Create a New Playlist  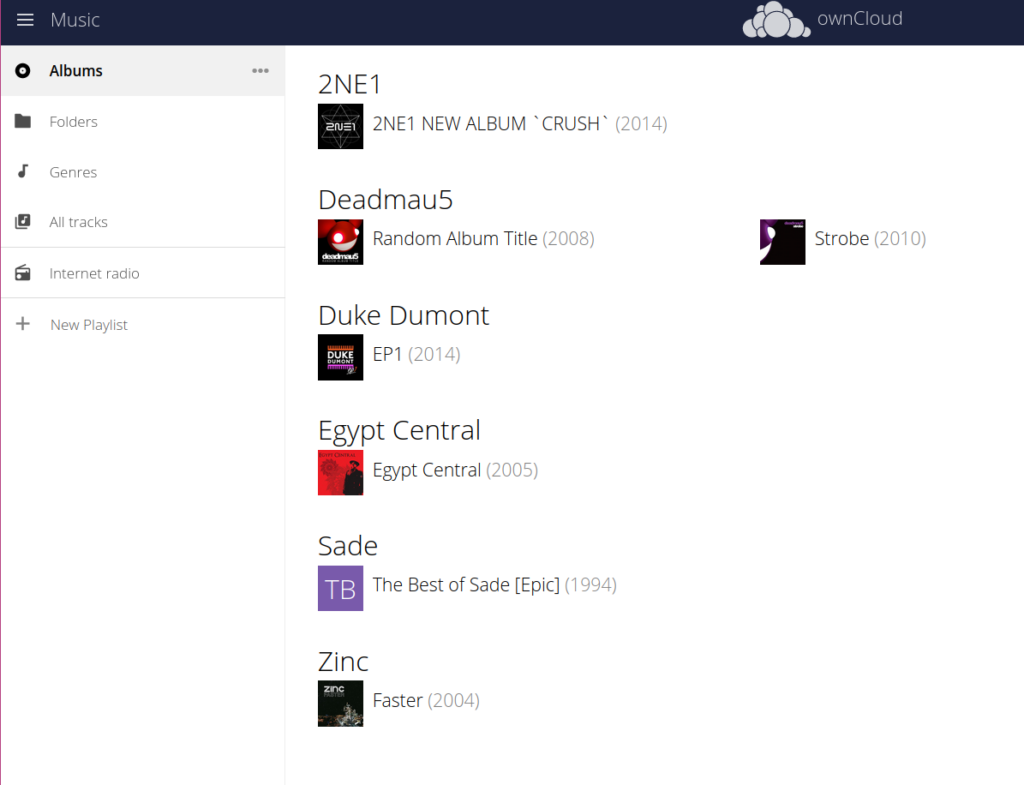click(143, 324)
